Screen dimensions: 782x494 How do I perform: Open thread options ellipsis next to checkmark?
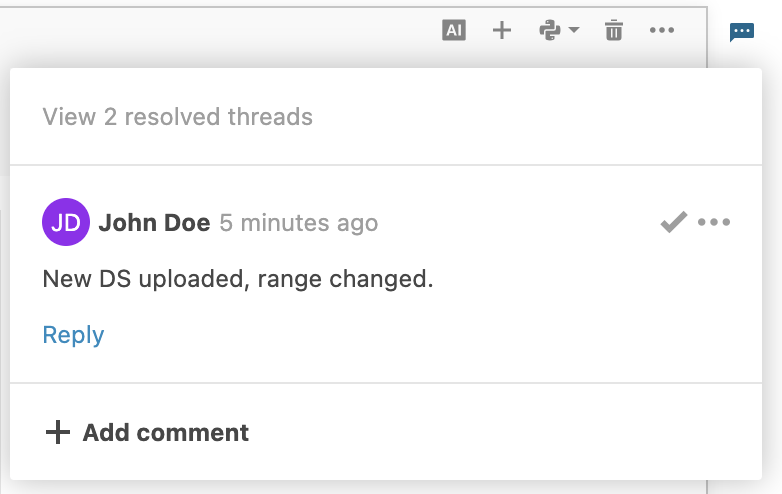(x=714, y=222)
